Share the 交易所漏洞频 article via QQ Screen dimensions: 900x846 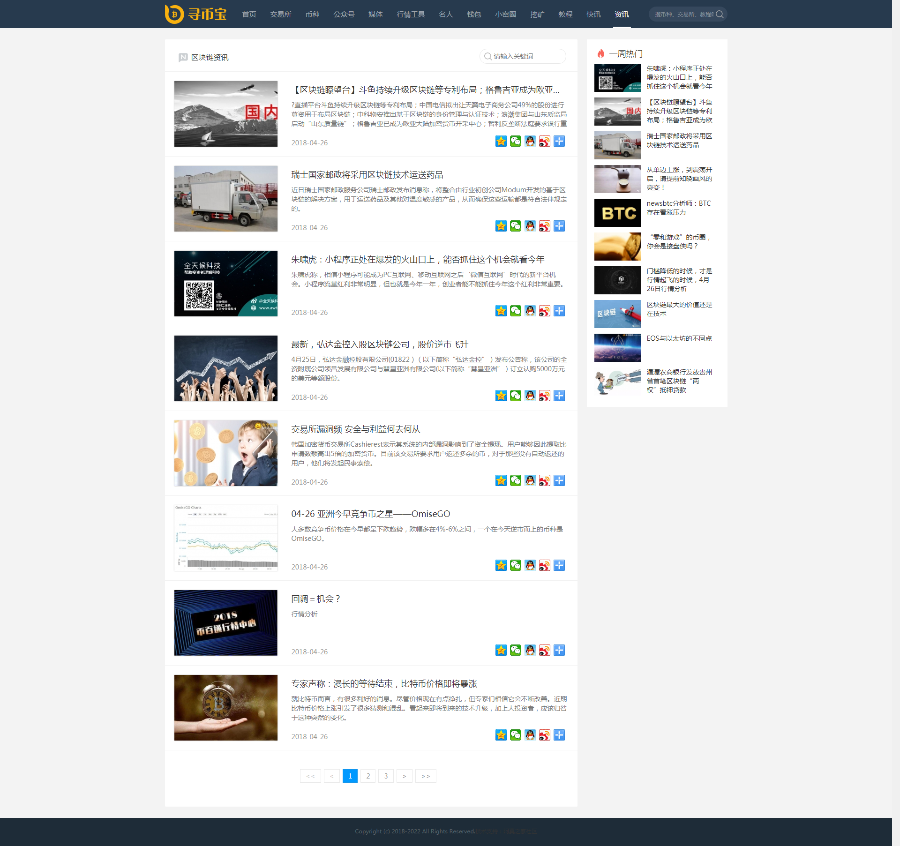pyautogui.click(x=530, y=481)
